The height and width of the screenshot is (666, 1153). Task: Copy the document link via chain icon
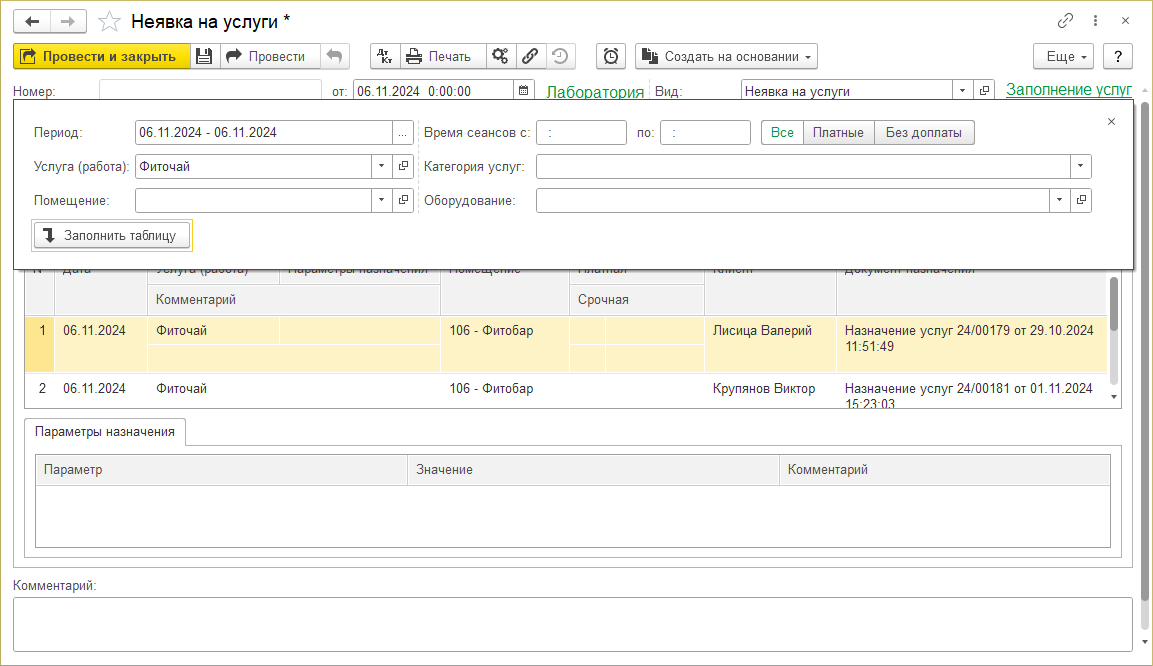pos(1066,21)
